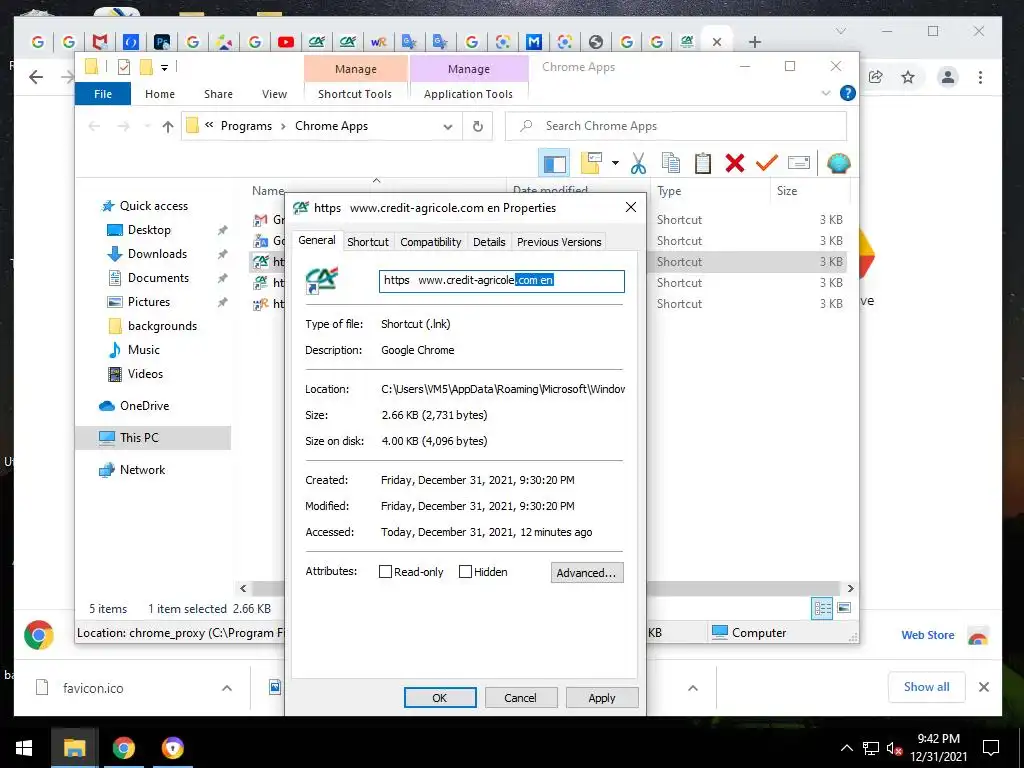Click the red X Delete icon
The image size is (1024, 768).
click(x=735, y=163)
